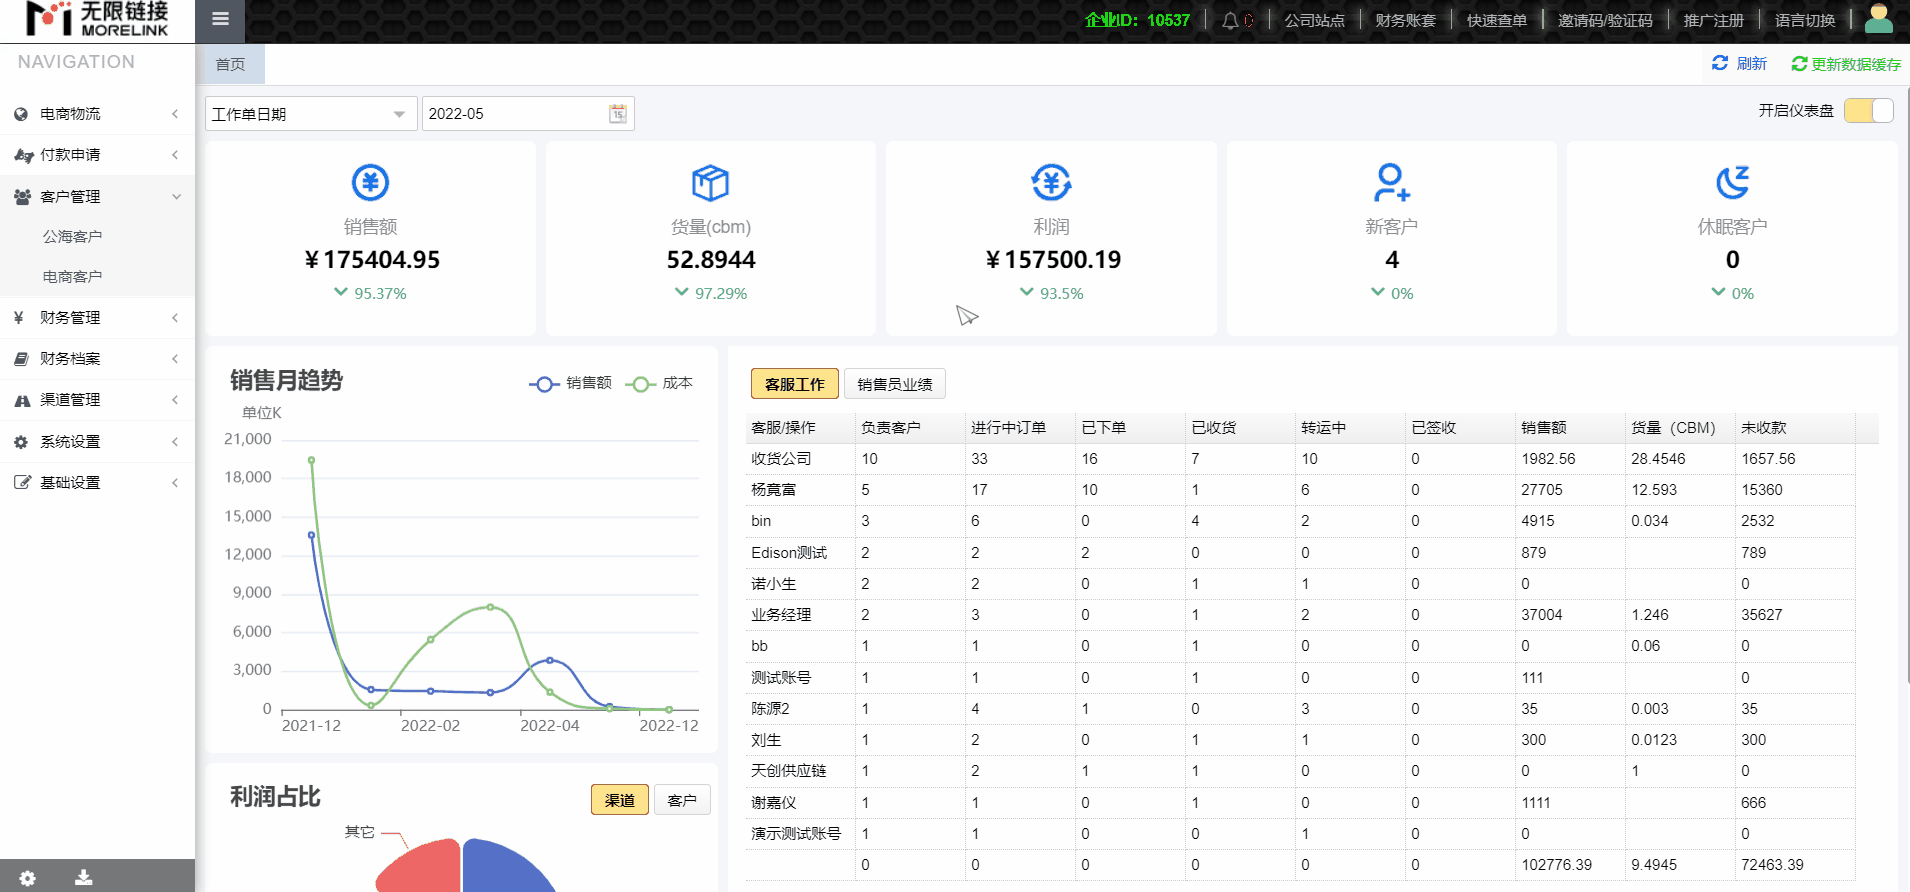
Task: Click the 销售额 yen icon
Action: (370, 183)
